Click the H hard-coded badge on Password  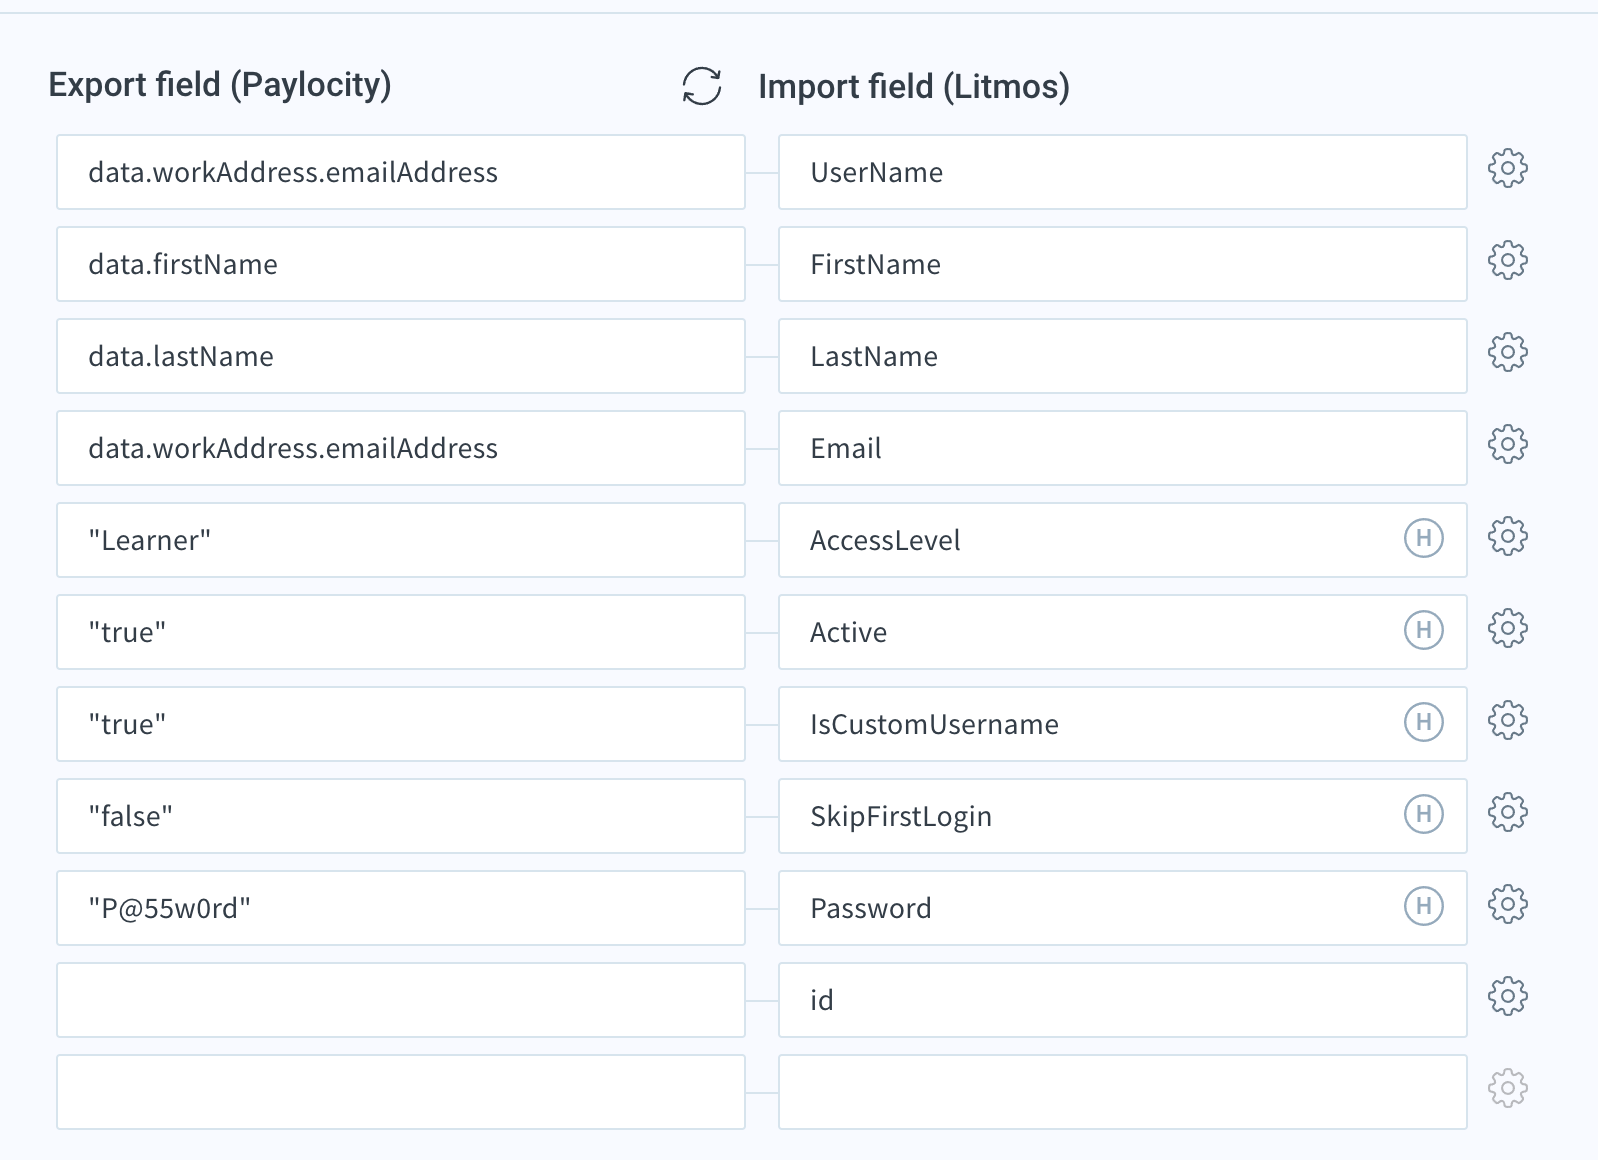point(1424,906)
